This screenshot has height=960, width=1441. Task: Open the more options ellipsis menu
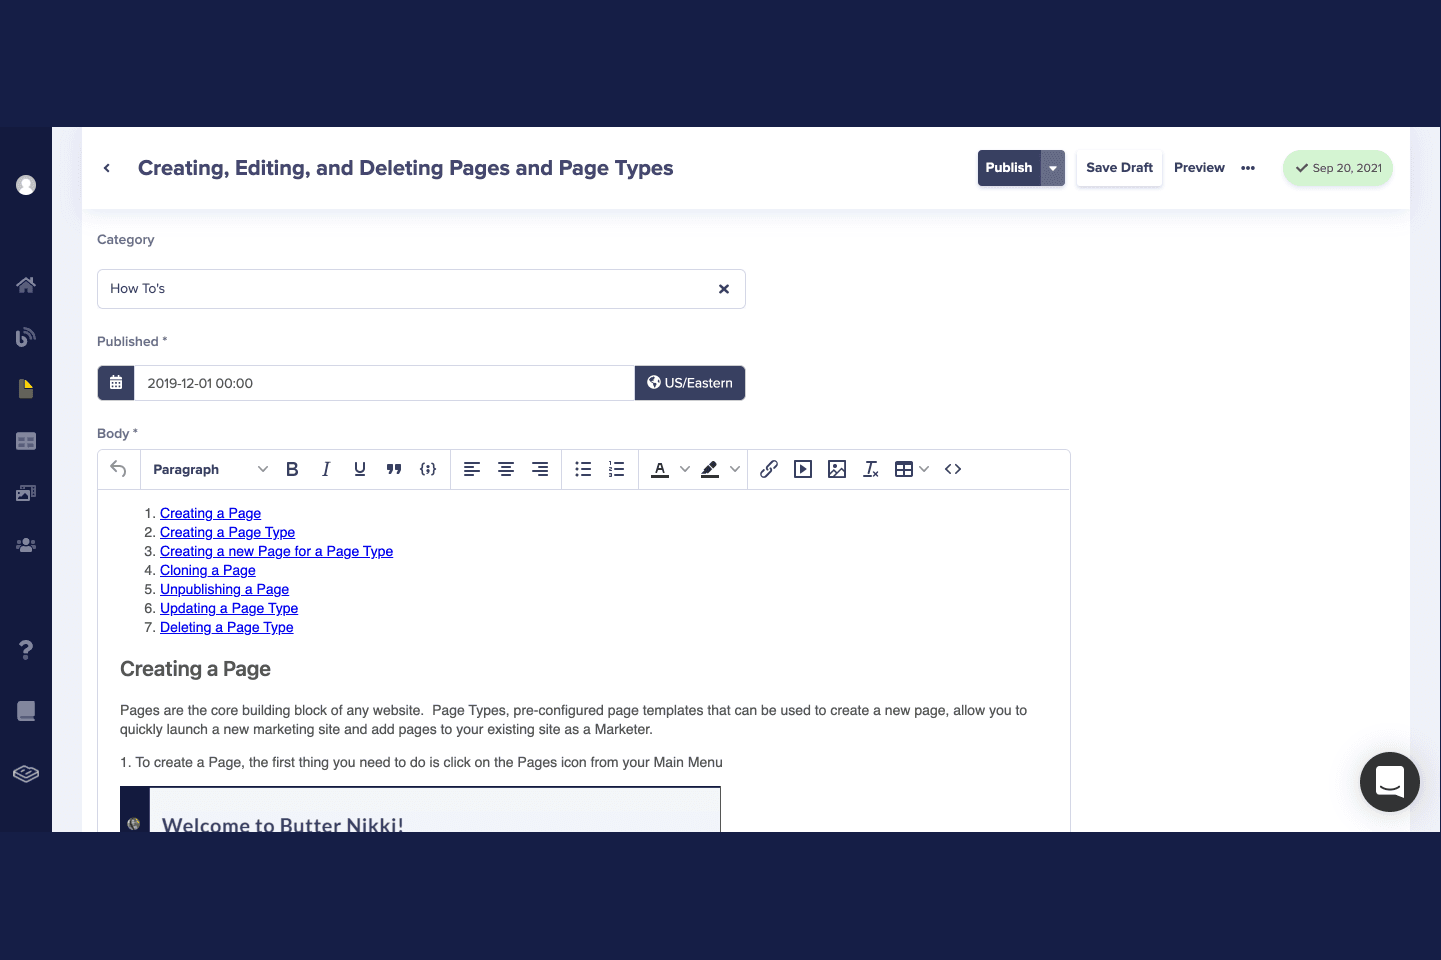pos(1248,168)
